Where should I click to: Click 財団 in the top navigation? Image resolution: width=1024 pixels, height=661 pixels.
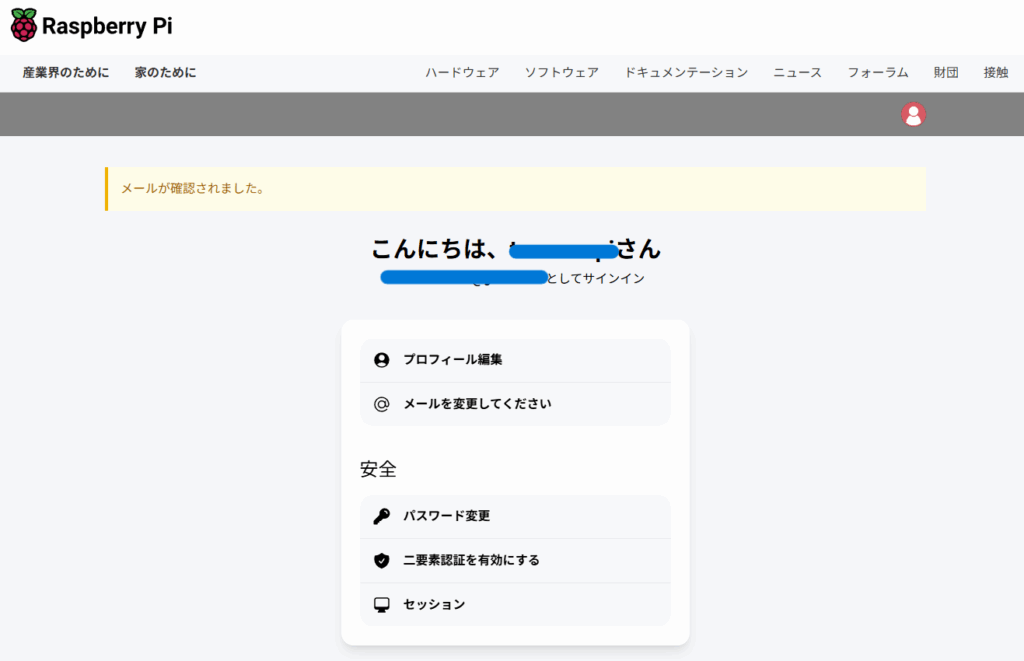click(946, 72)
